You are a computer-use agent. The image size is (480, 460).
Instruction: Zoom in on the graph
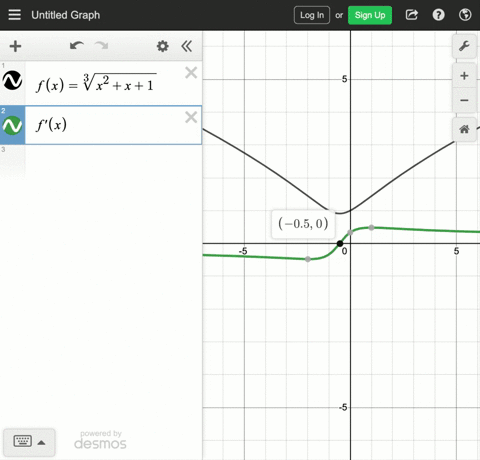(x=464, y=76)
